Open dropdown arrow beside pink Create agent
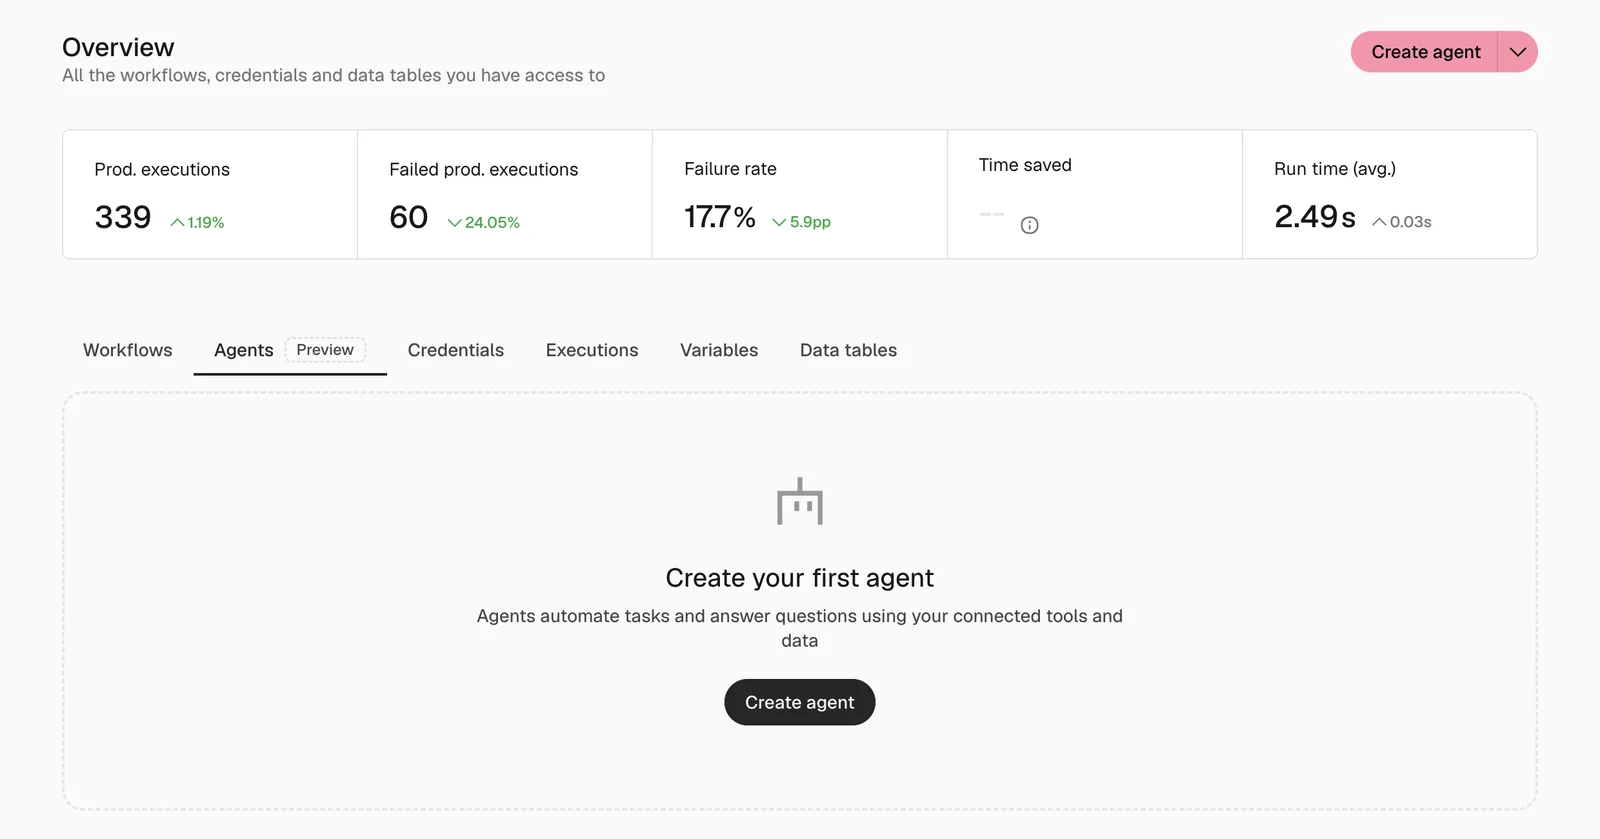This screenshot has height=839, width=1600. (x=1517, y=52)
